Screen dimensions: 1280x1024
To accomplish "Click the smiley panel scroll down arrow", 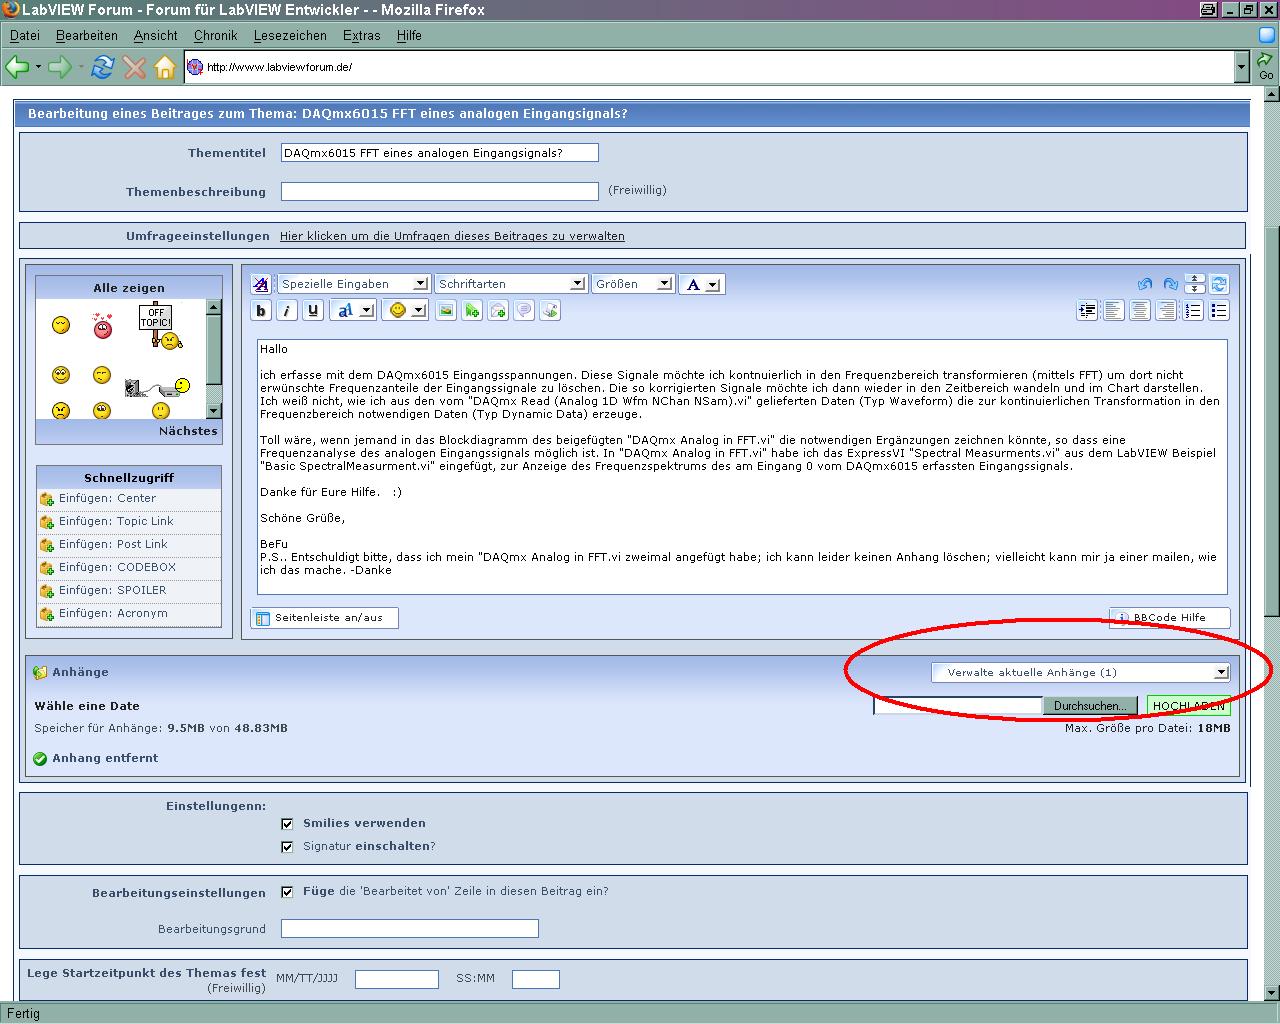I will (214, 411).
